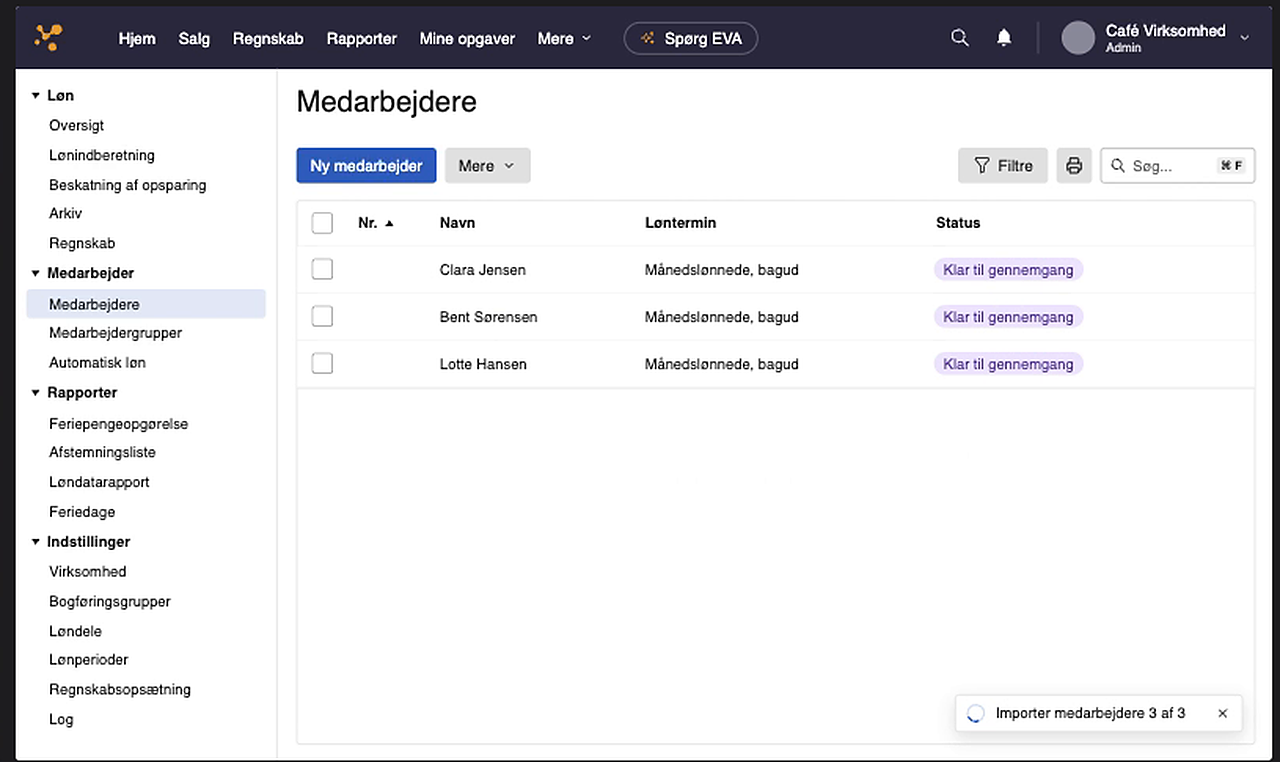Check the box for Lotte Hansen
This screenshot has height=762, width=1280.
click(322, 364)
